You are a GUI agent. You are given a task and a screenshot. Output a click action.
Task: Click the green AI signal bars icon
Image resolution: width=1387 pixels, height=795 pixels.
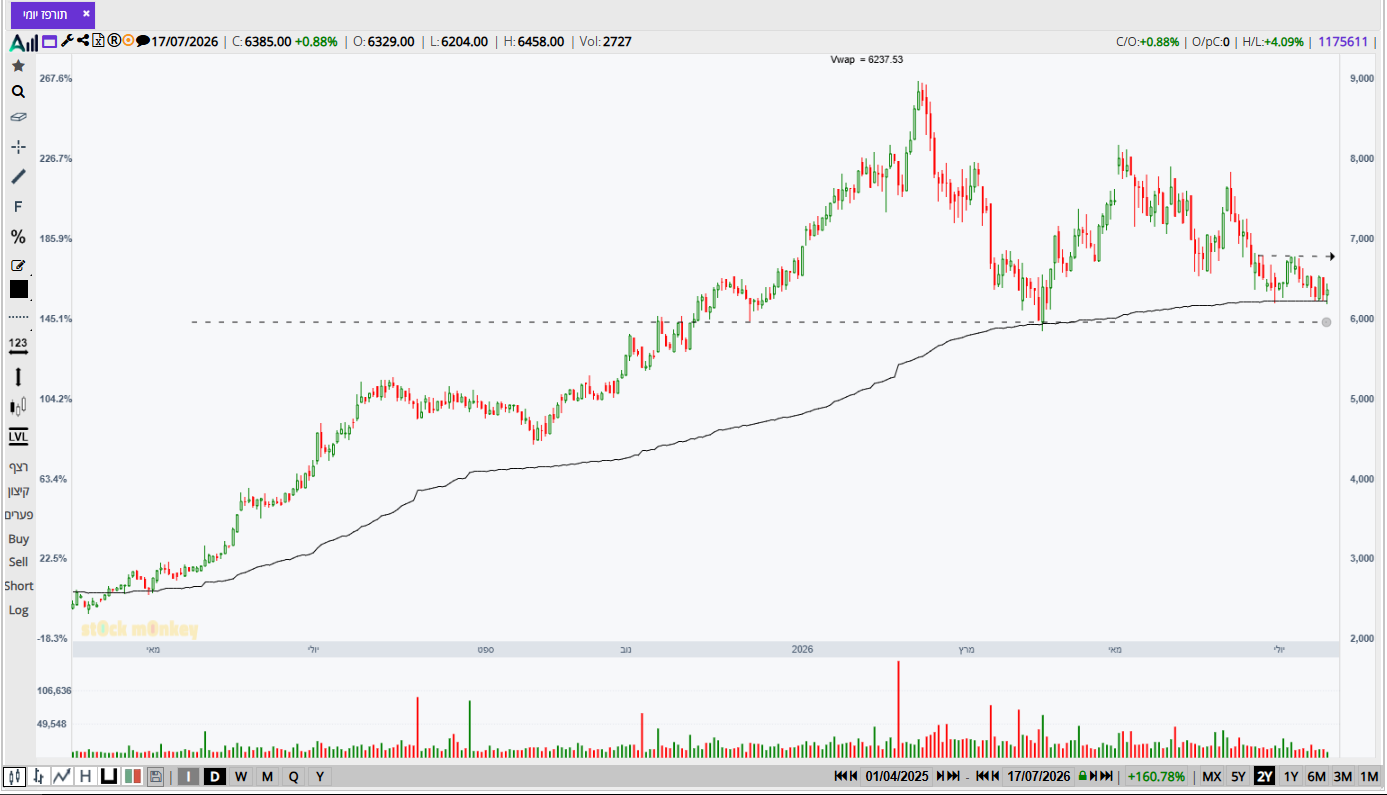24,42
